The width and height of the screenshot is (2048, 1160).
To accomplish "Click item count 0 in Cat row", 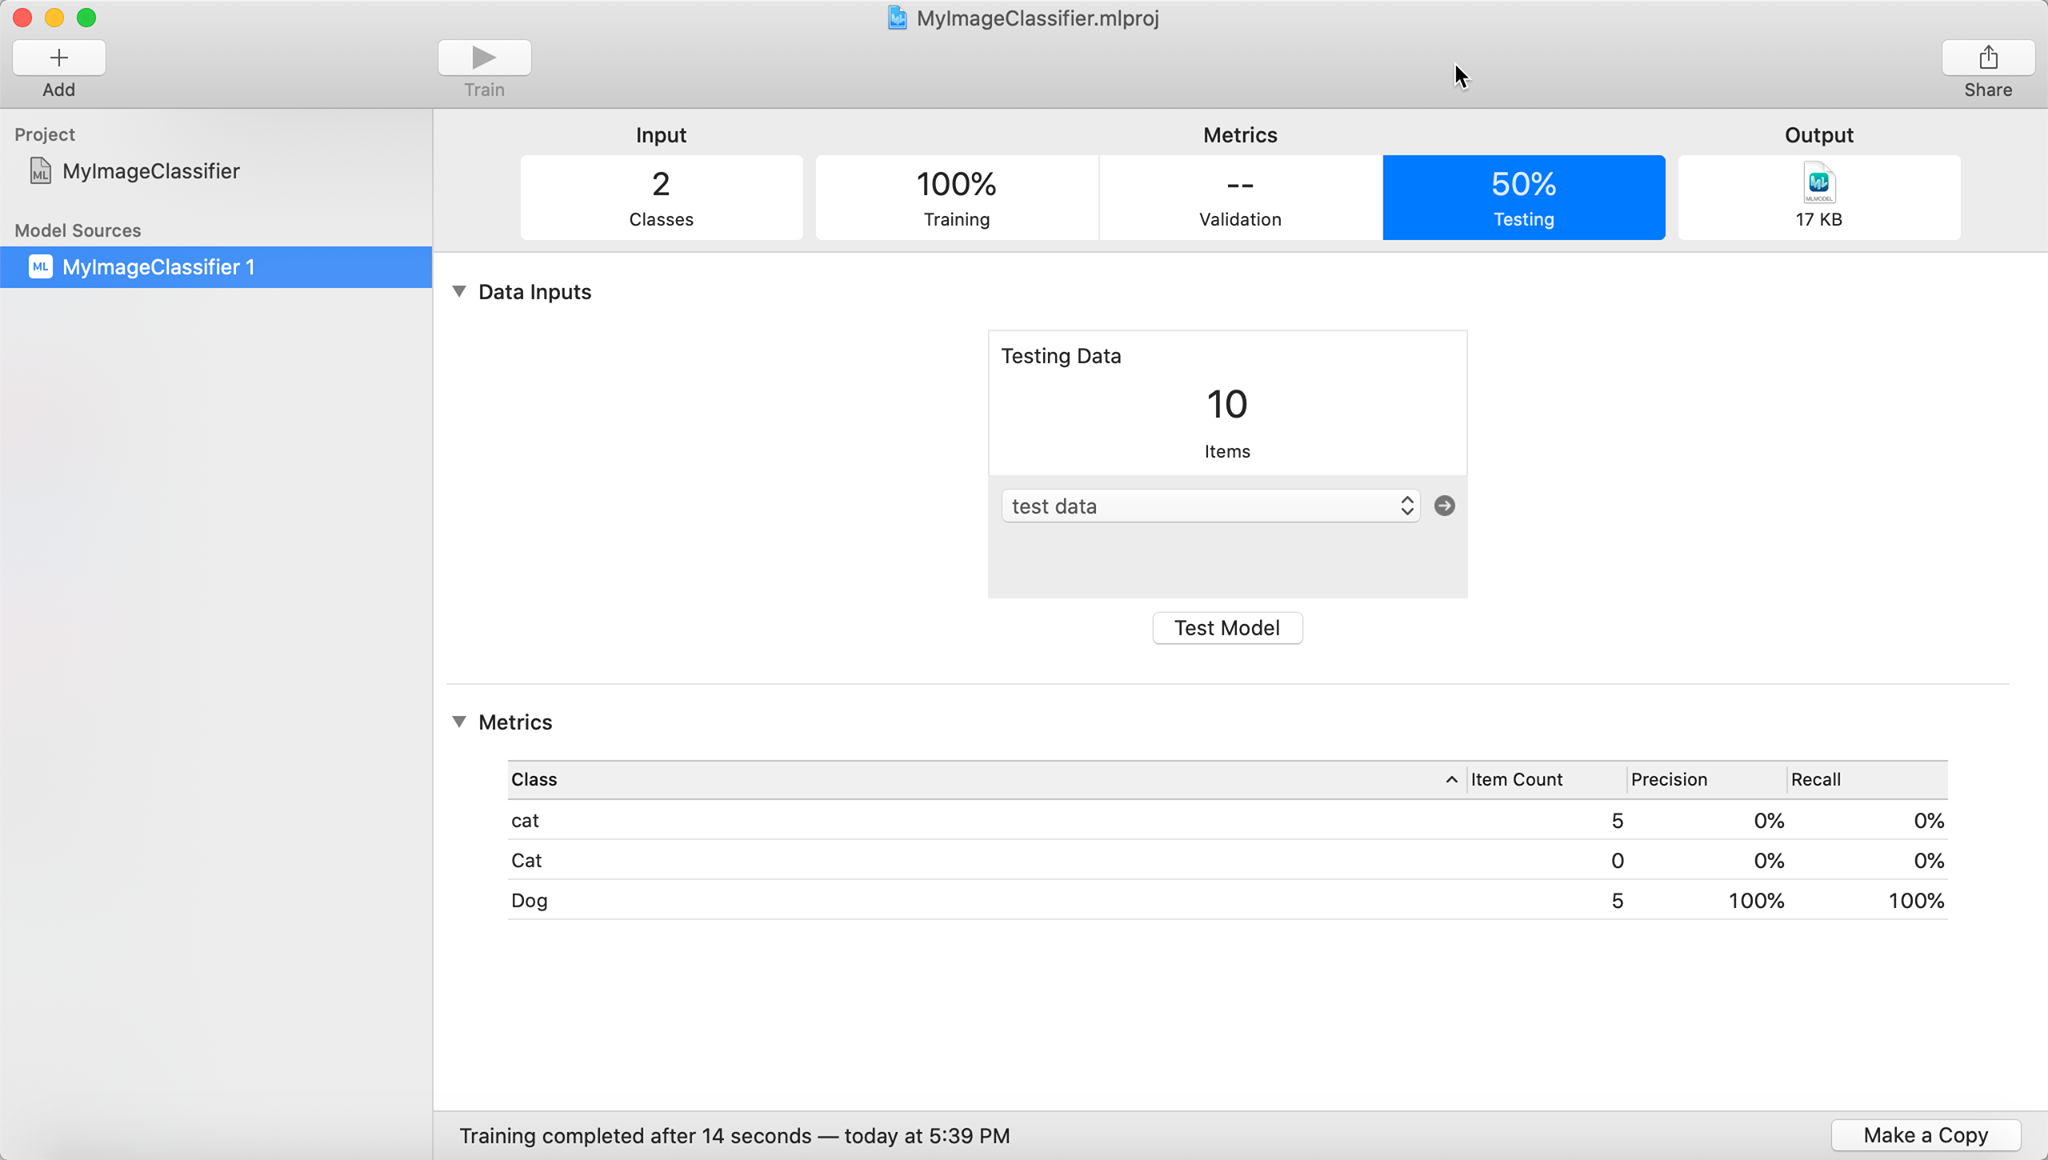I will pyautogui.click(x=1617, y=861).
